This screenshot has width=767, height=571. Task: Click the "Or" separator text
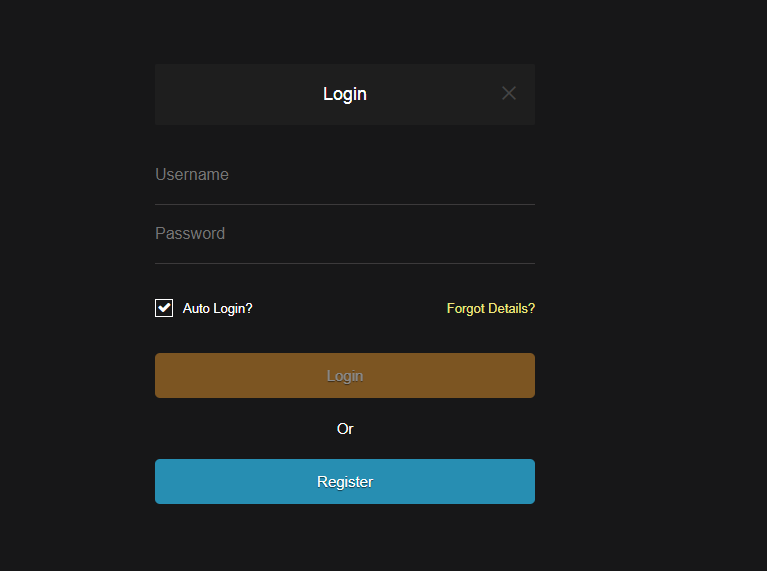coord(345,429)
